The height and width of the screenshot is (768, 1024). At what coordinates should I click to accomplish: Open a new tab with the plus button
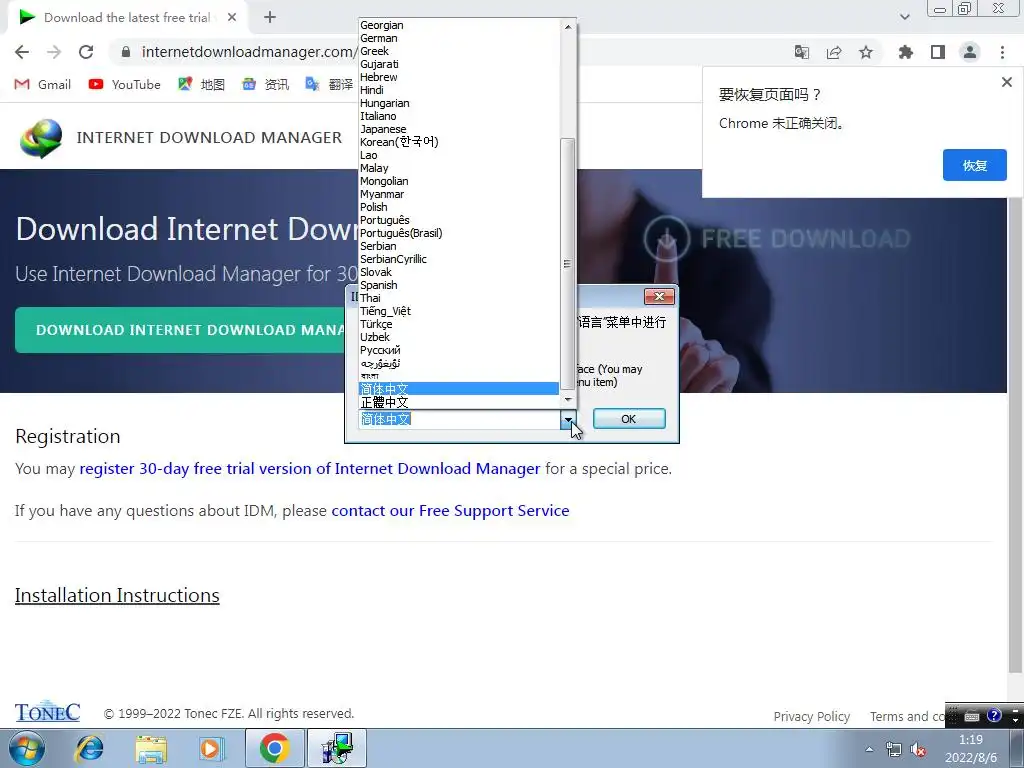(x=270, y=18)
